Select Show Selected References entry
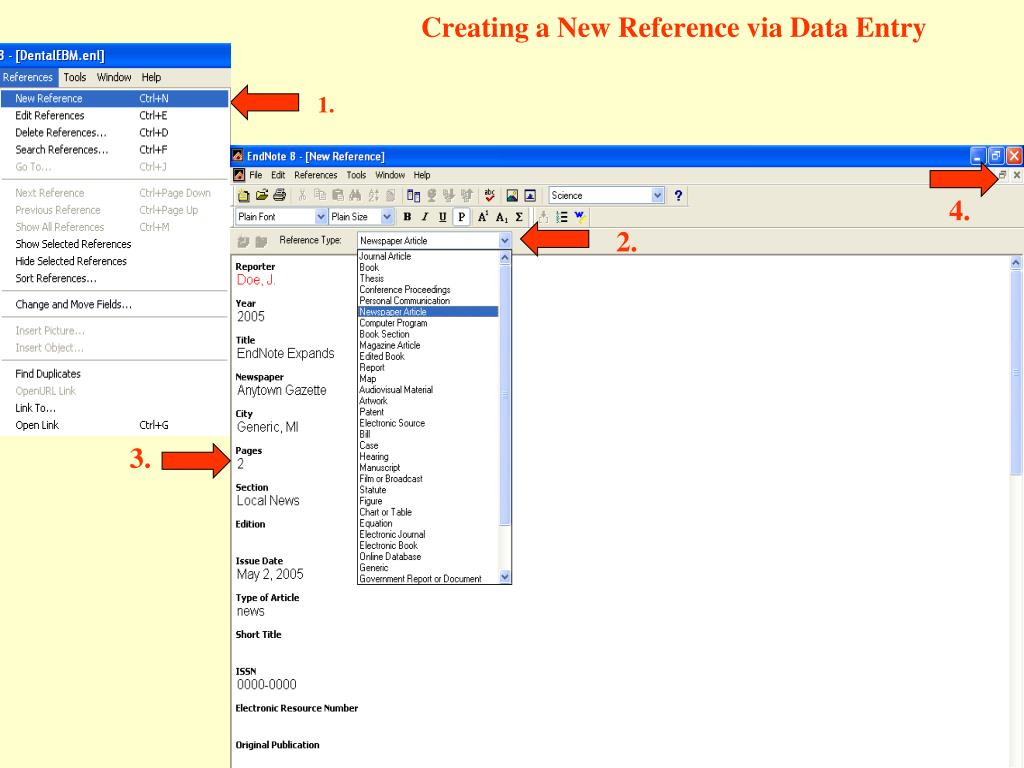Screen dimensions: 1024x768 (x=115, y=244)
